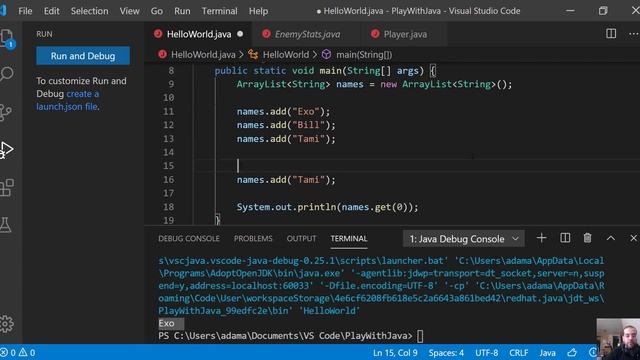The image size is (640, 360).
Task: Click the Exo output in terminal
Action: (x=167, y=323)
